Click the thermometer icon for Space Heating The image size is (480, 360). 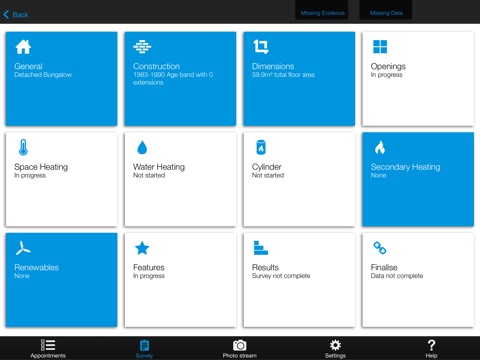click(23, 147)
